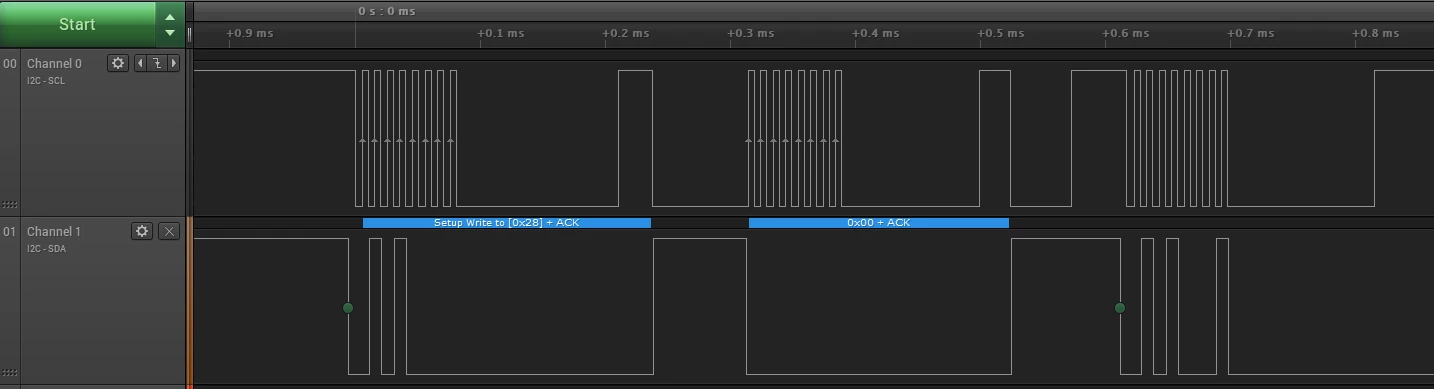Open the capture options arrows beside Start
1434x389 pixels.
point(170,24)
